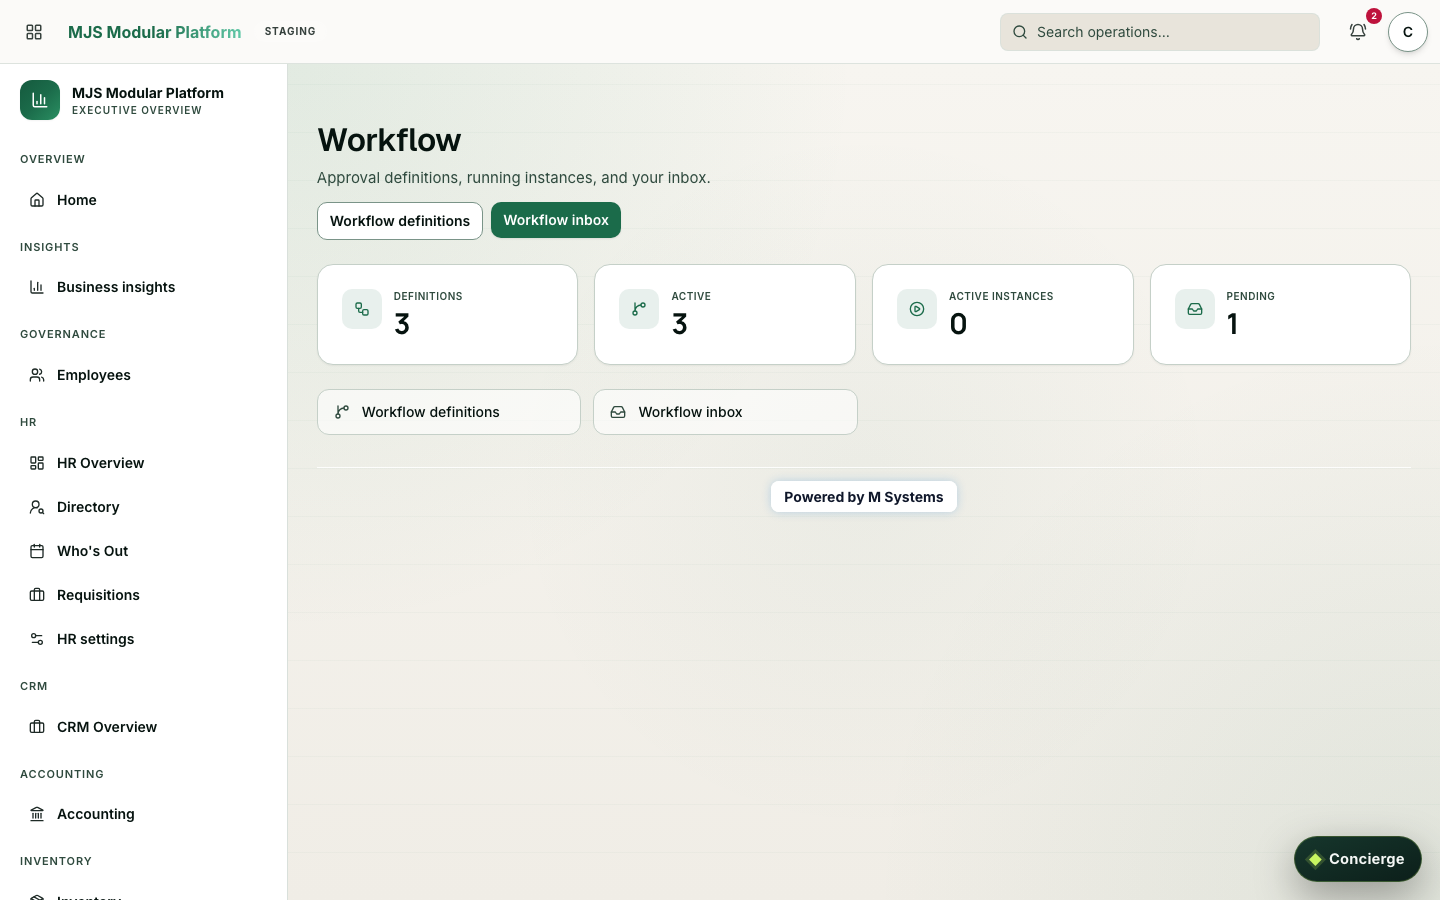Click the Active Instances play icon

917,309
